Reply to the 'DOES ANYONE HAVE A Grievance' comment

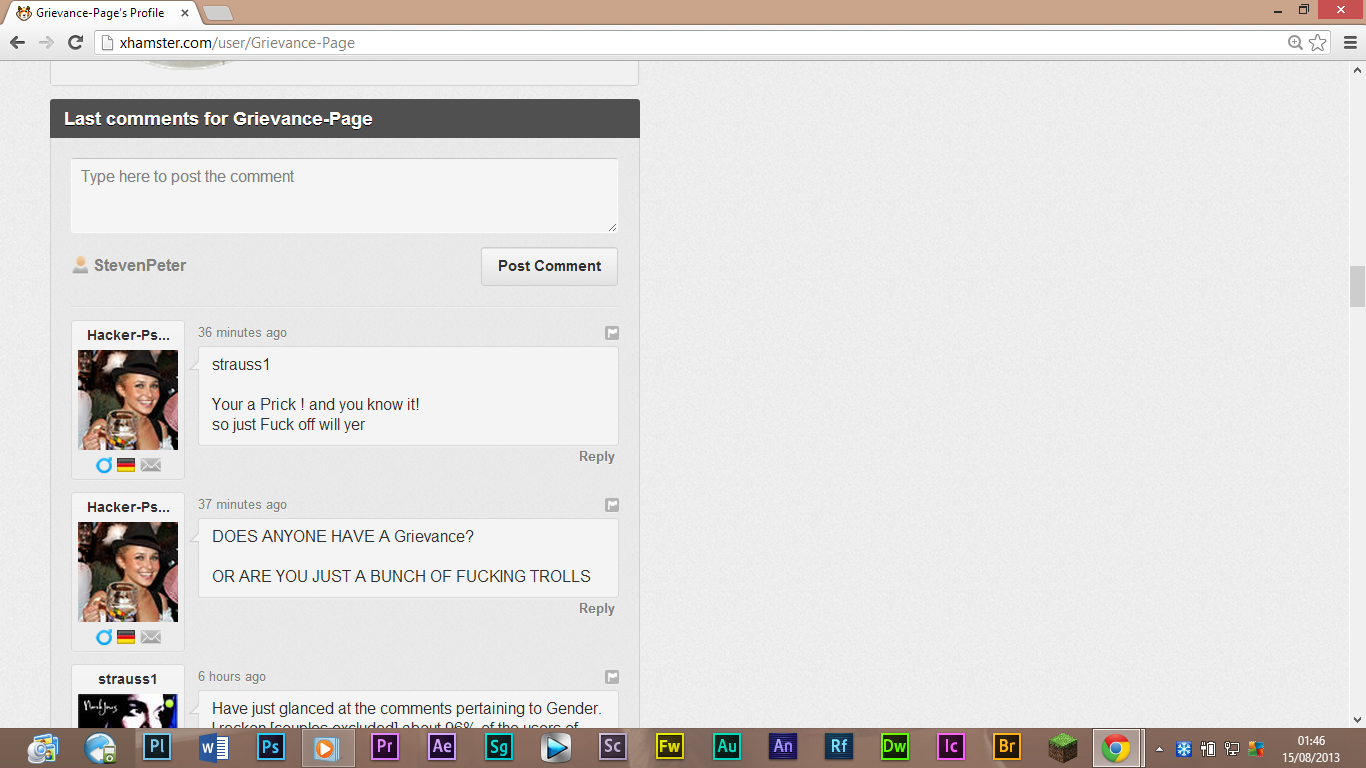point(597,609)
